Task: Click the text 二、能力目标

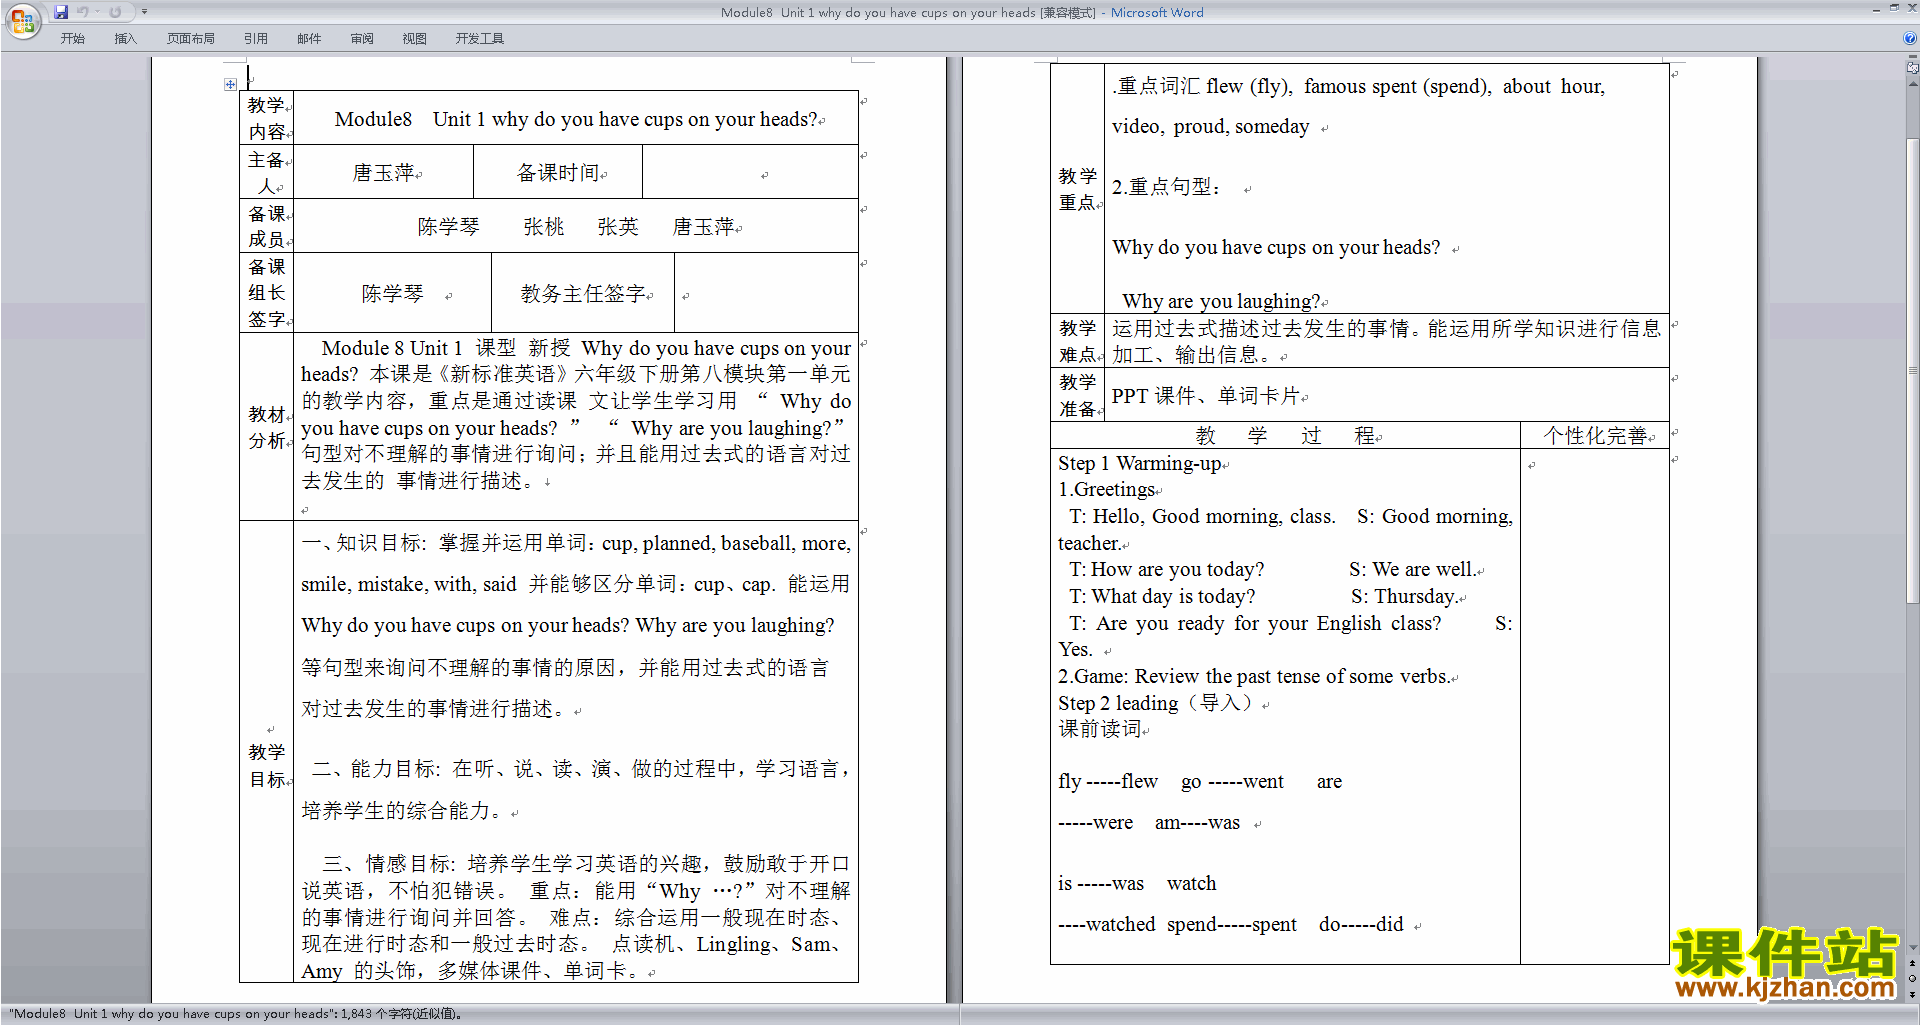Action: click(x=376, y=768)
